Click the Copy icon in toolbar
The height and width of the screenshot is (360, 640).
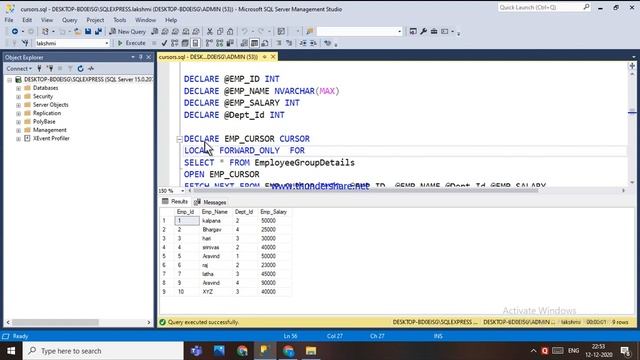pyautogui.click(x=220, y=31)
